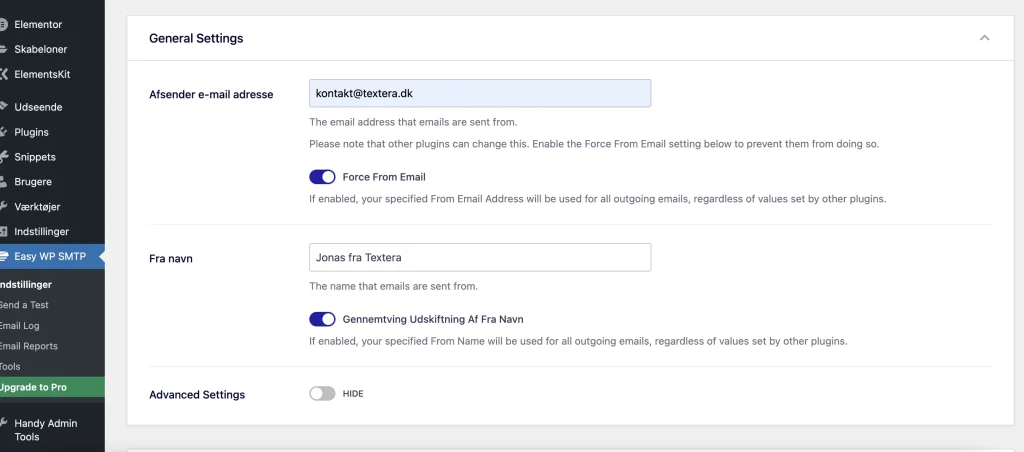Open Brugere via its user icon
Viewport: 1024px width, 452px height.
[3, 182]
